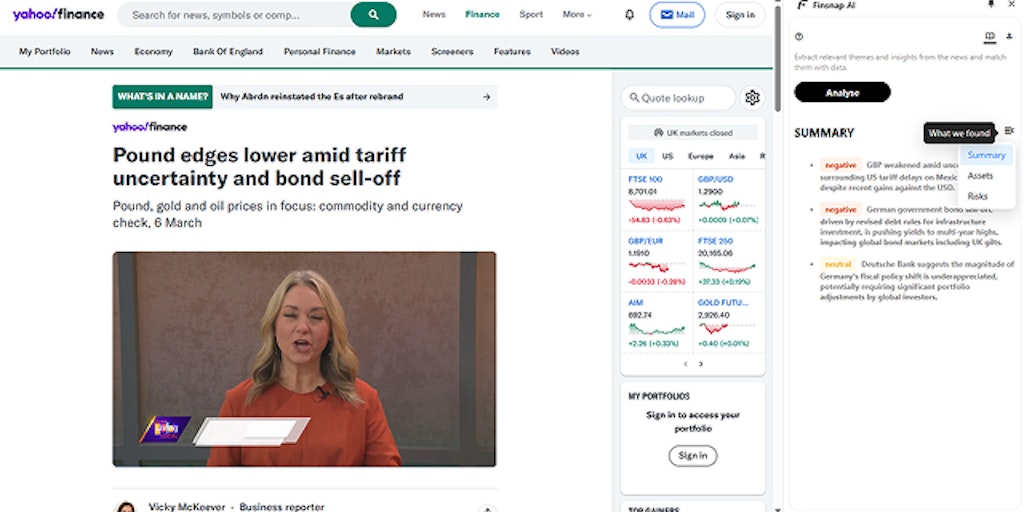Open the Videos section
Image resolution: width=1024 pixels, height=512 pixels.
coord(565,52)
